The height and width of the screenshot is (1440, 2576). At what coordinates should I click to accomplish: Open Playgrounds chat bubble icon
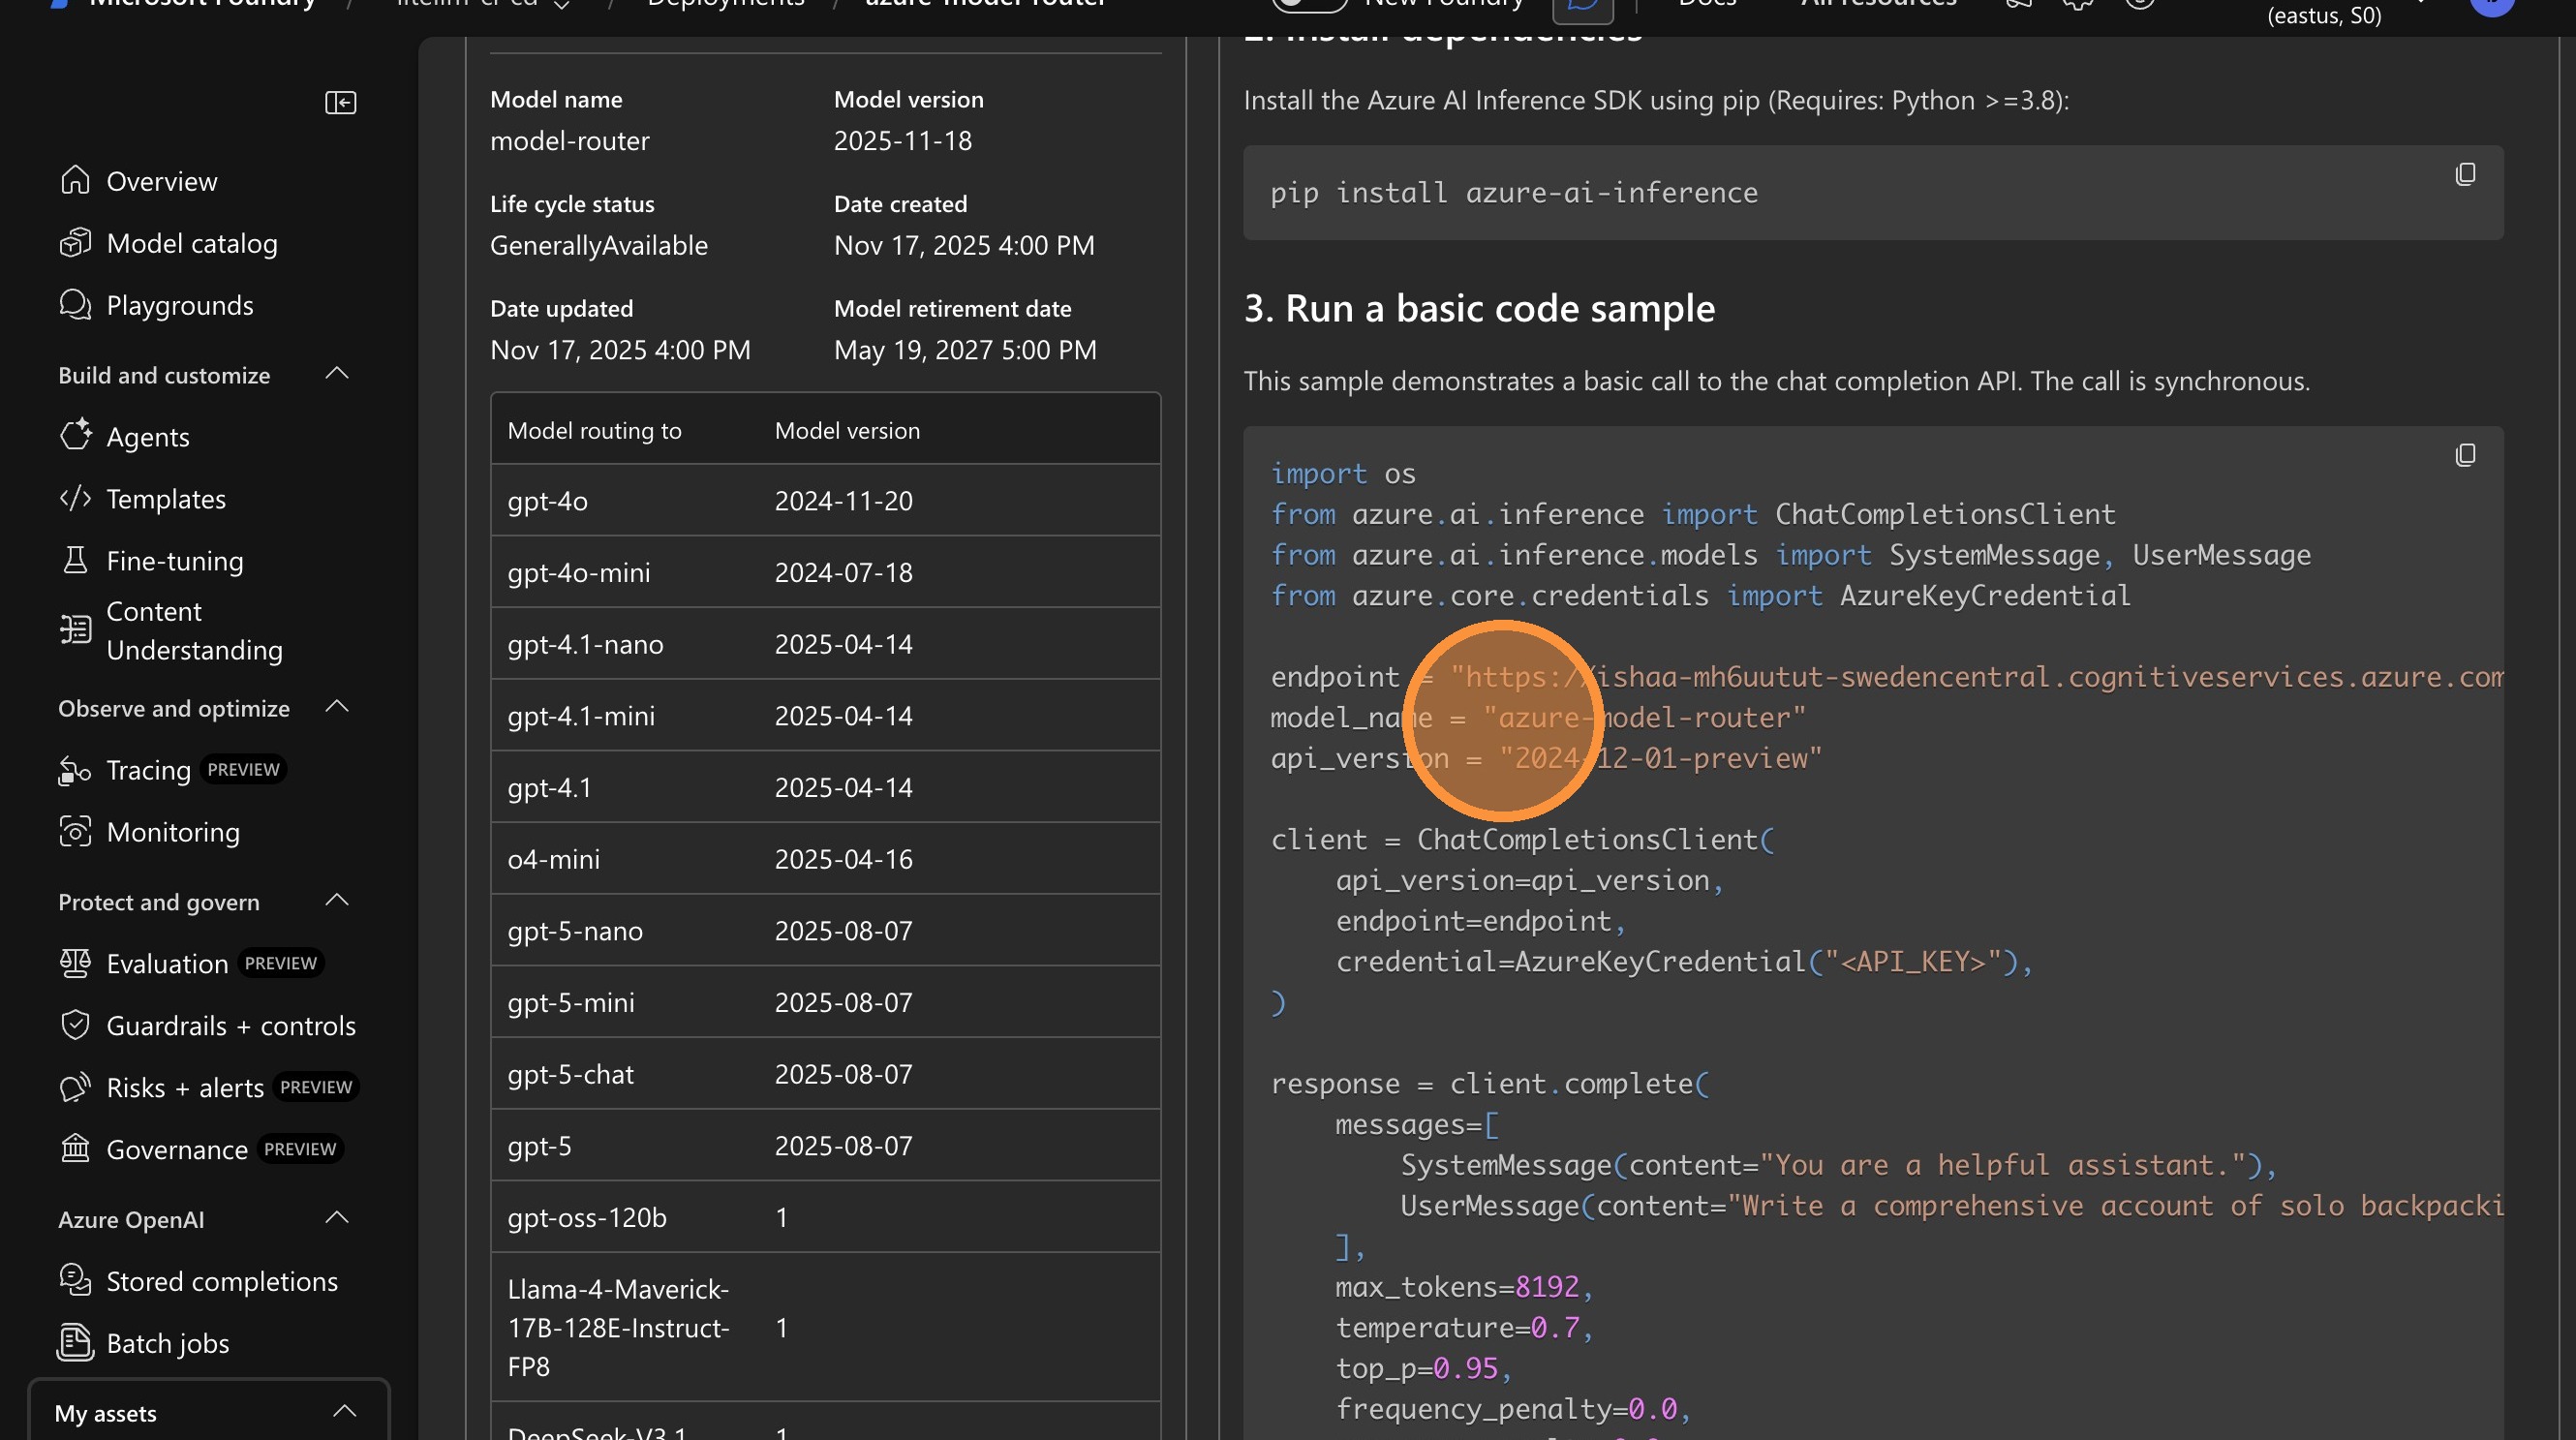click(x=75, y=305)
